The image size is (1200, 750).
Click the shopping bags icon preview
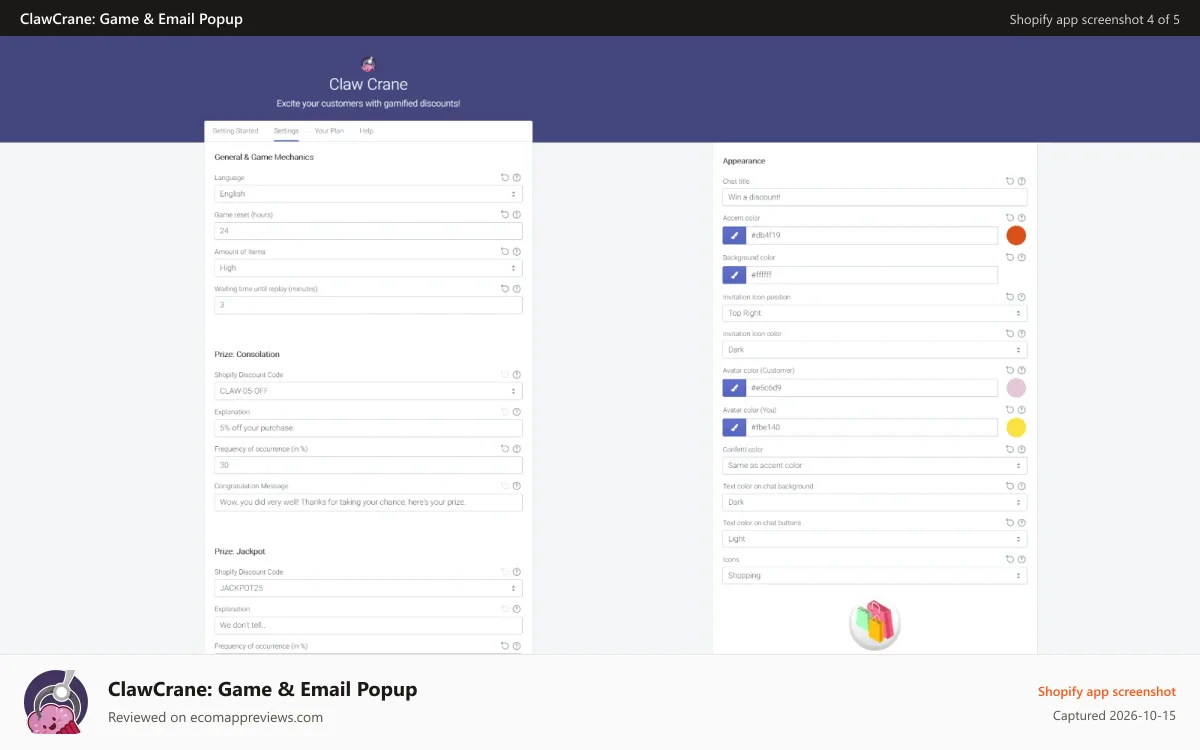pos(875,623)
